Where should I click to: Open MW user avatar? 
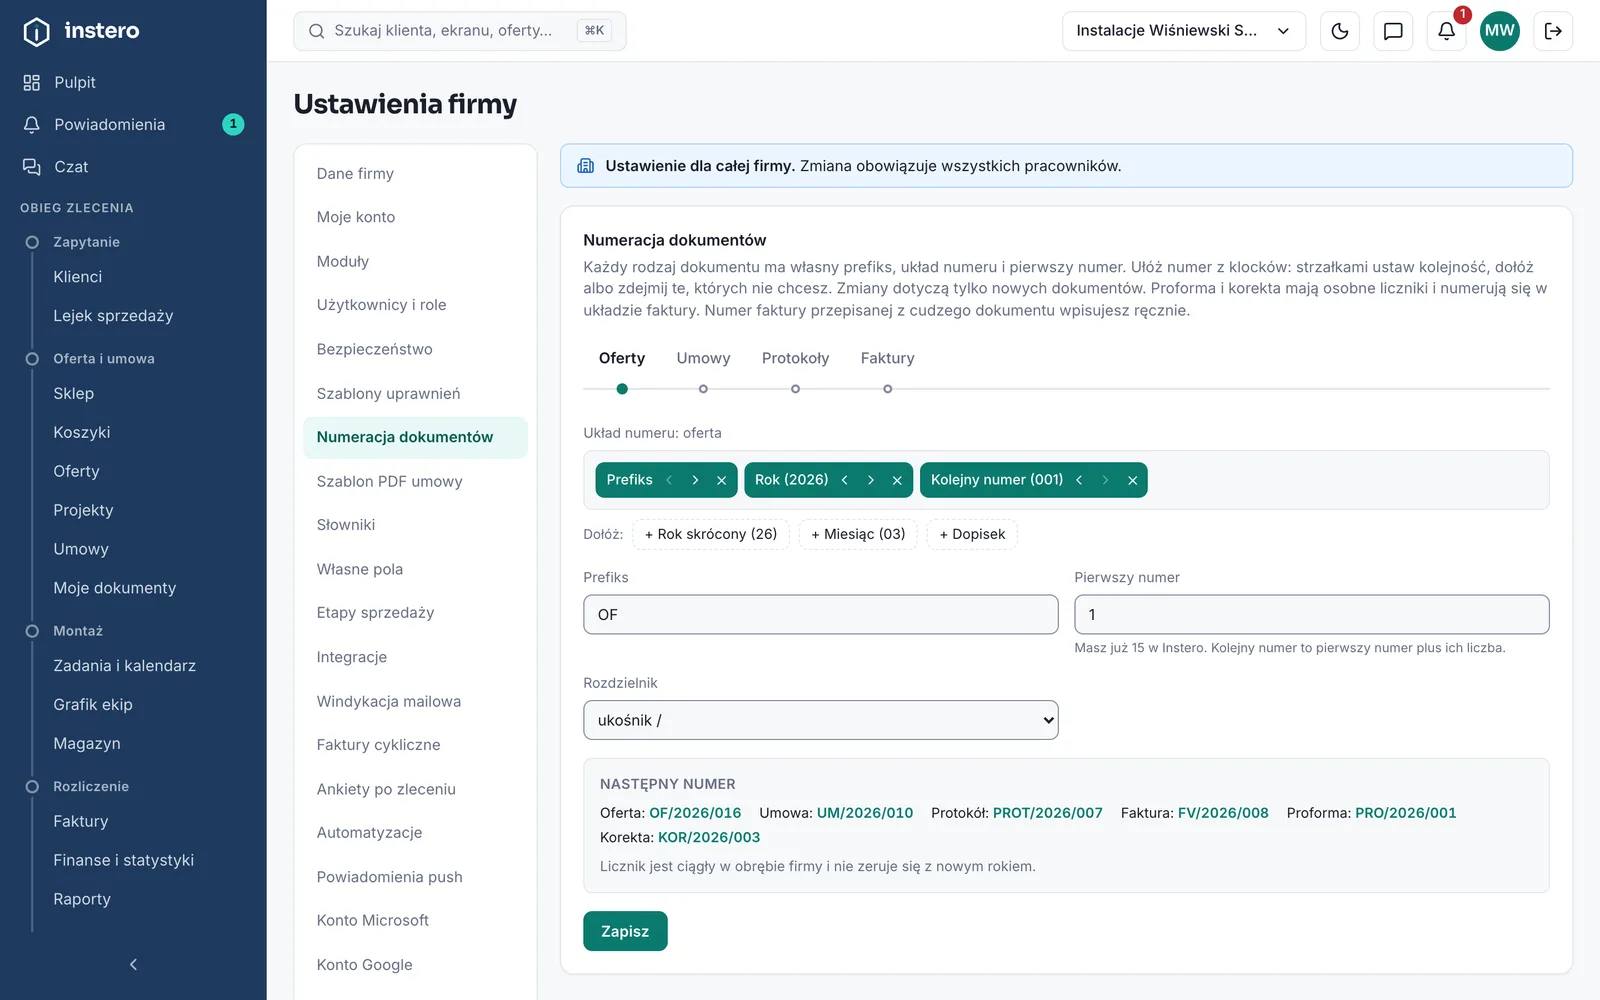(1499, 31)
